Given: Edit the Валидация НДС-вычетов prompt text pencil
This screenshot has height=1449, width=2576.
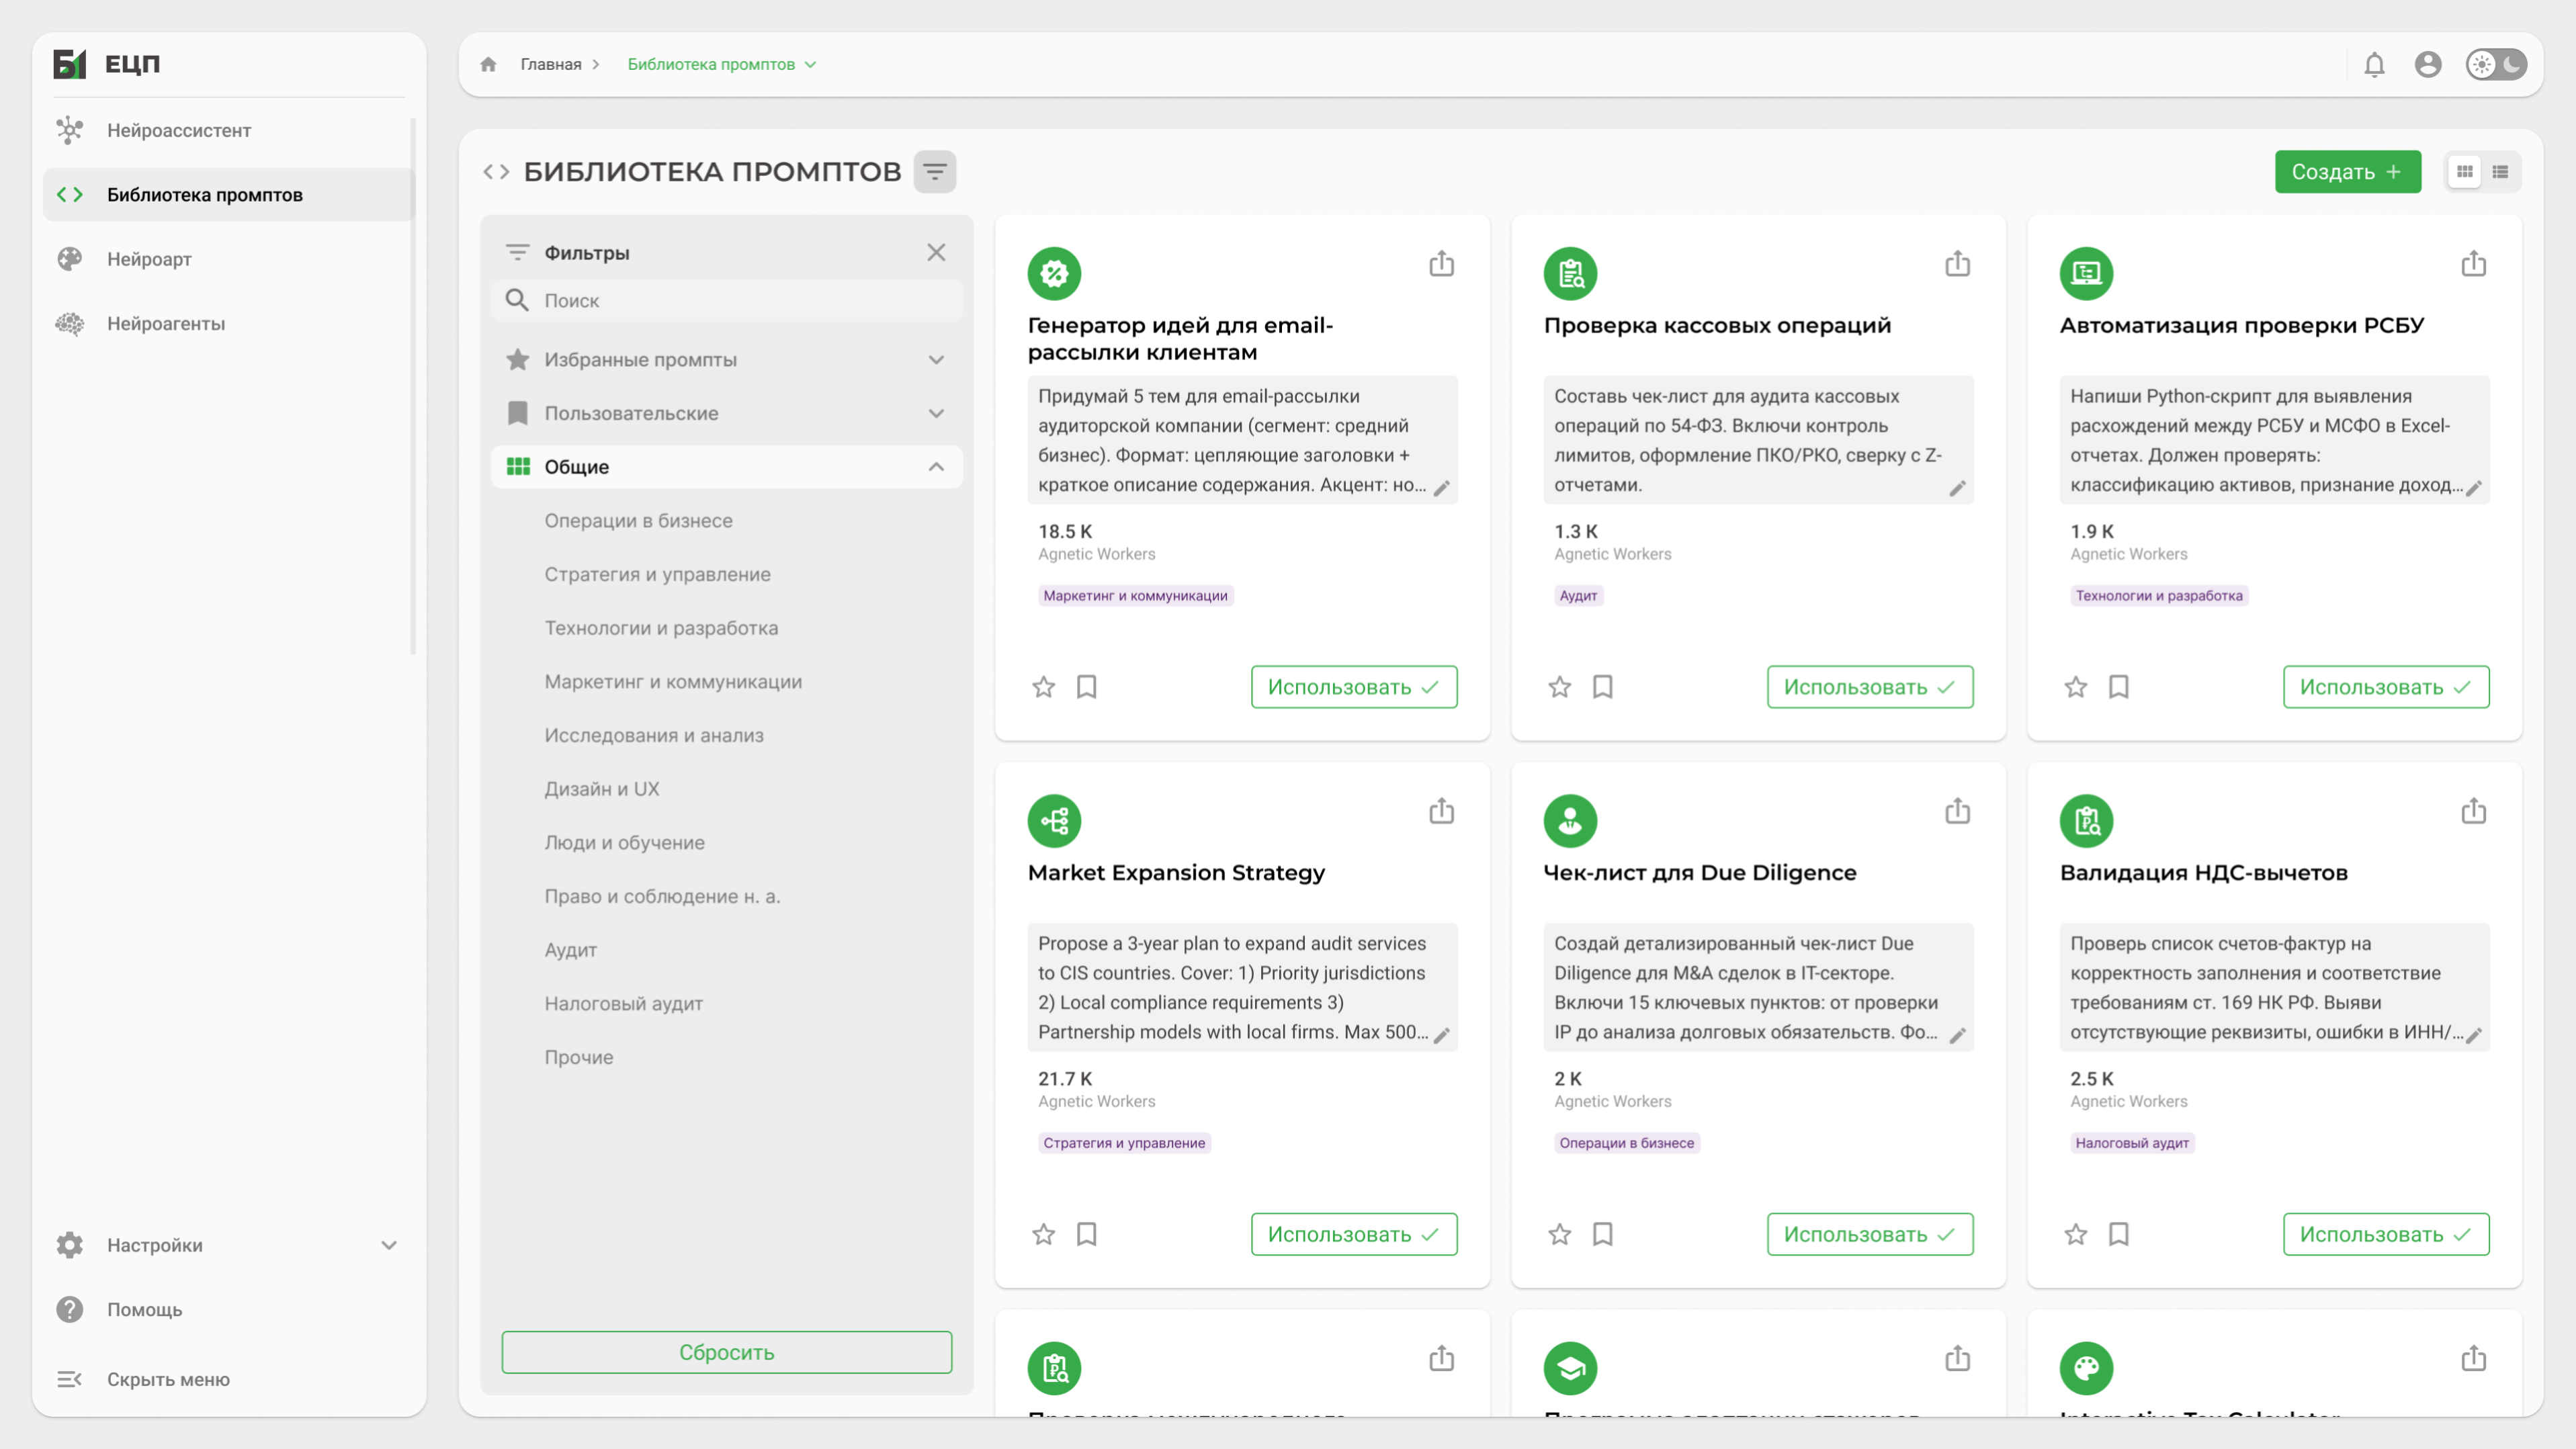Looking at the screenshot, I should (x=2473, y=1036).
